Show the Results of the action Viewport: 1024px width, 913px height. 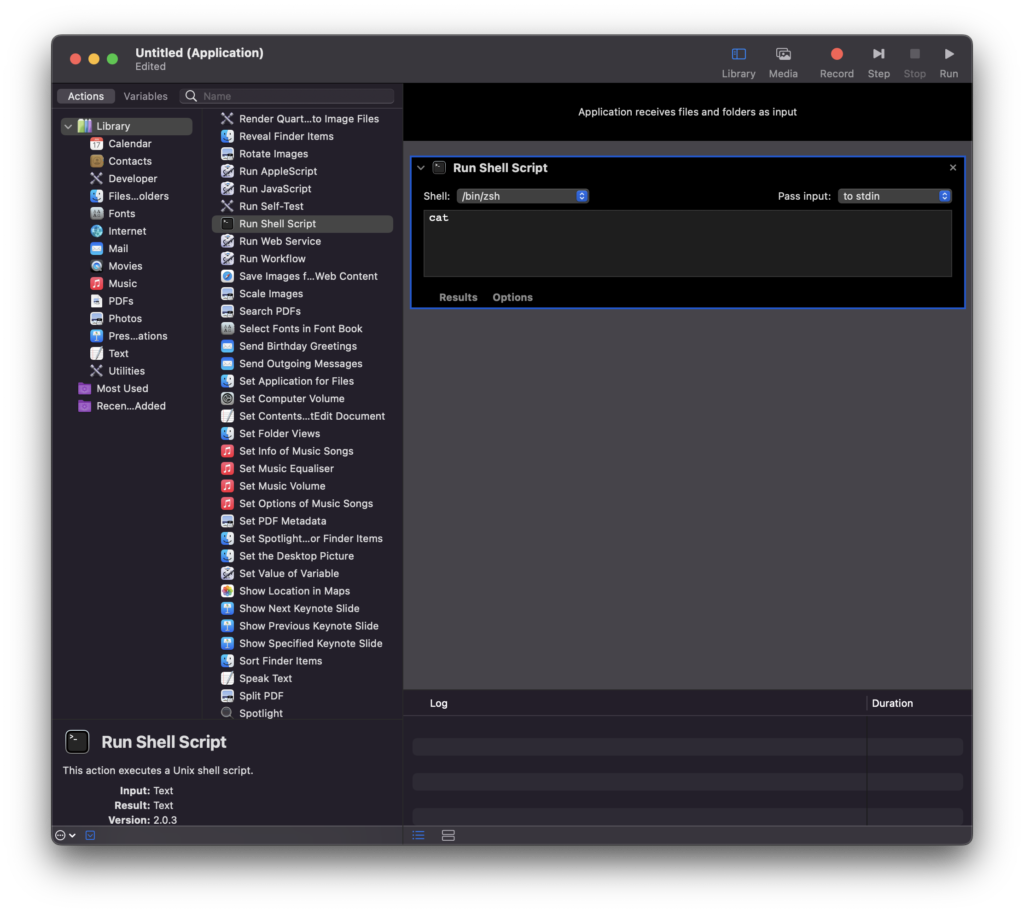point(458,297)
